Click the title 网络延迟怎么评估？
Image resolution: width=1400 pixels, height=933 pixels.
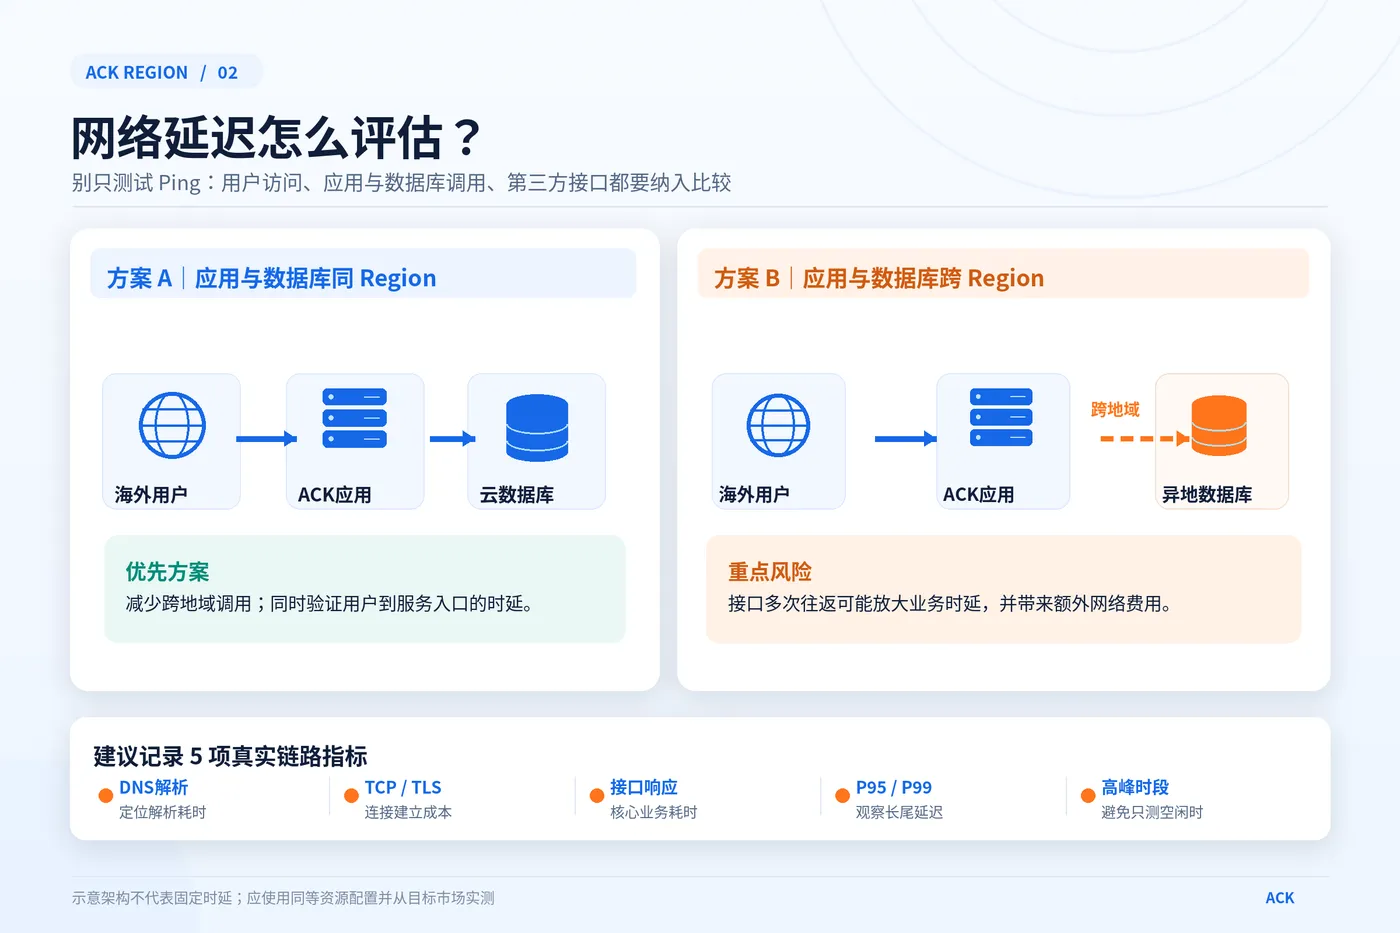[278, 137]
